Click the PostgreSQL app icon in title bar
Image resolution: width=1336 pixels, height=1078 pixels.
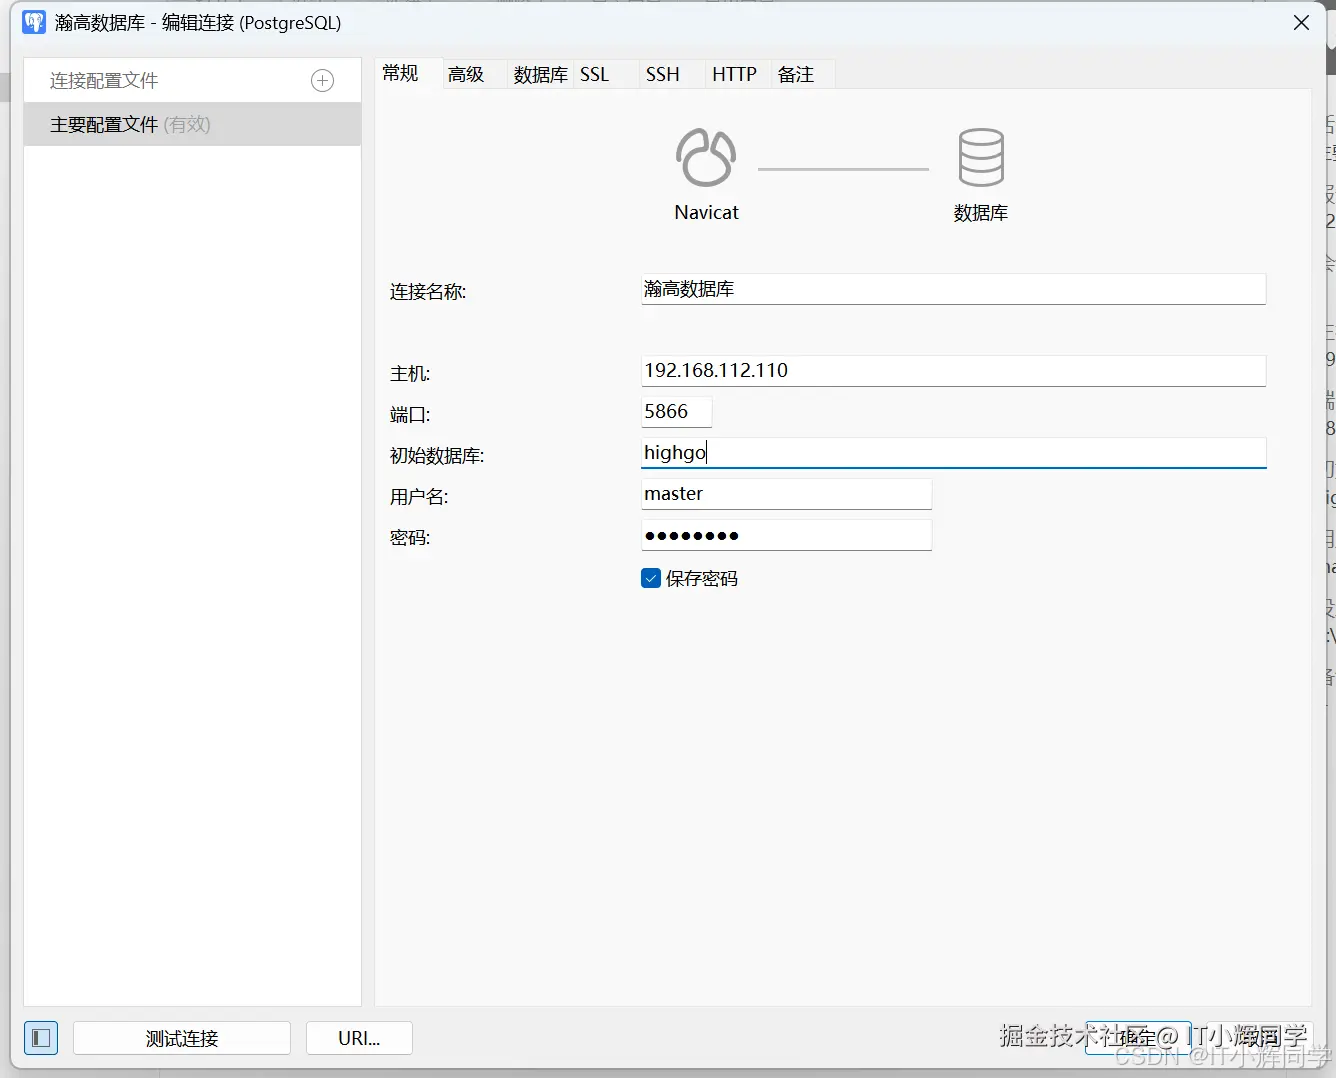coord(34,22)
